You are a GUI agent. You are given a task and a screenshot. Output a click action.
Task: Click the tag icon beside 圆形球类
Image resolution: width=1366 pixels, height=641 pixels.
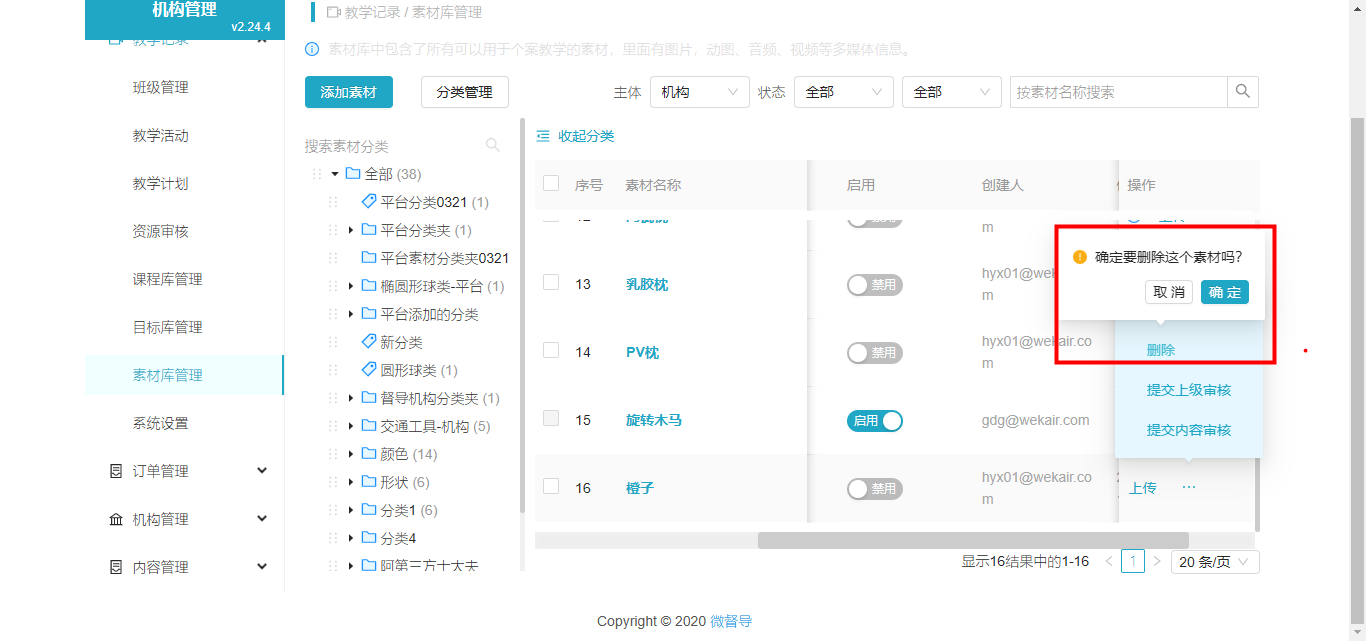(x=368, y=370)
